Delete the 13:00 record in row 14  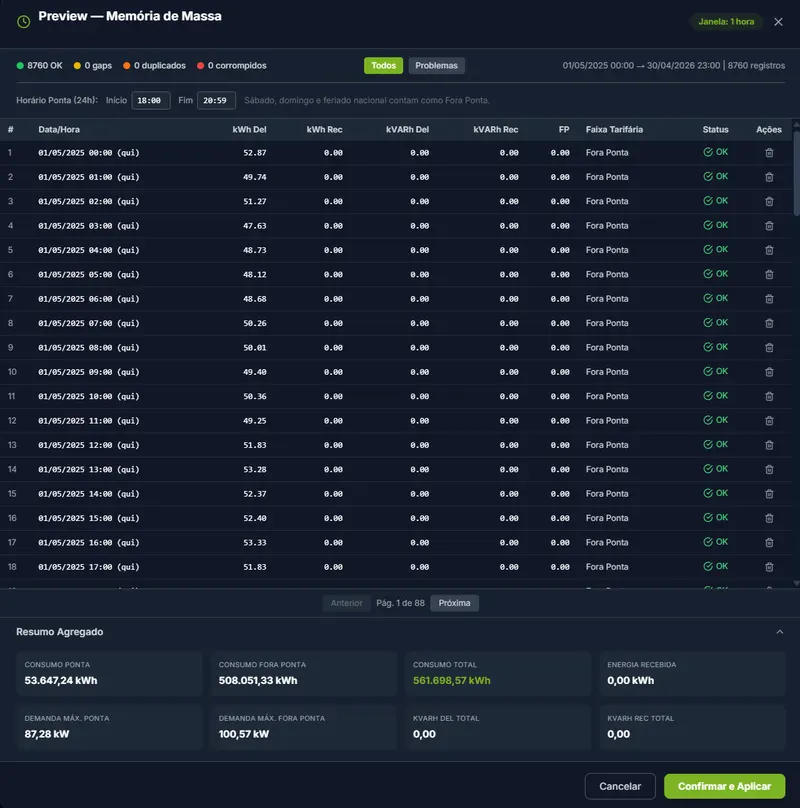point(769,469)
